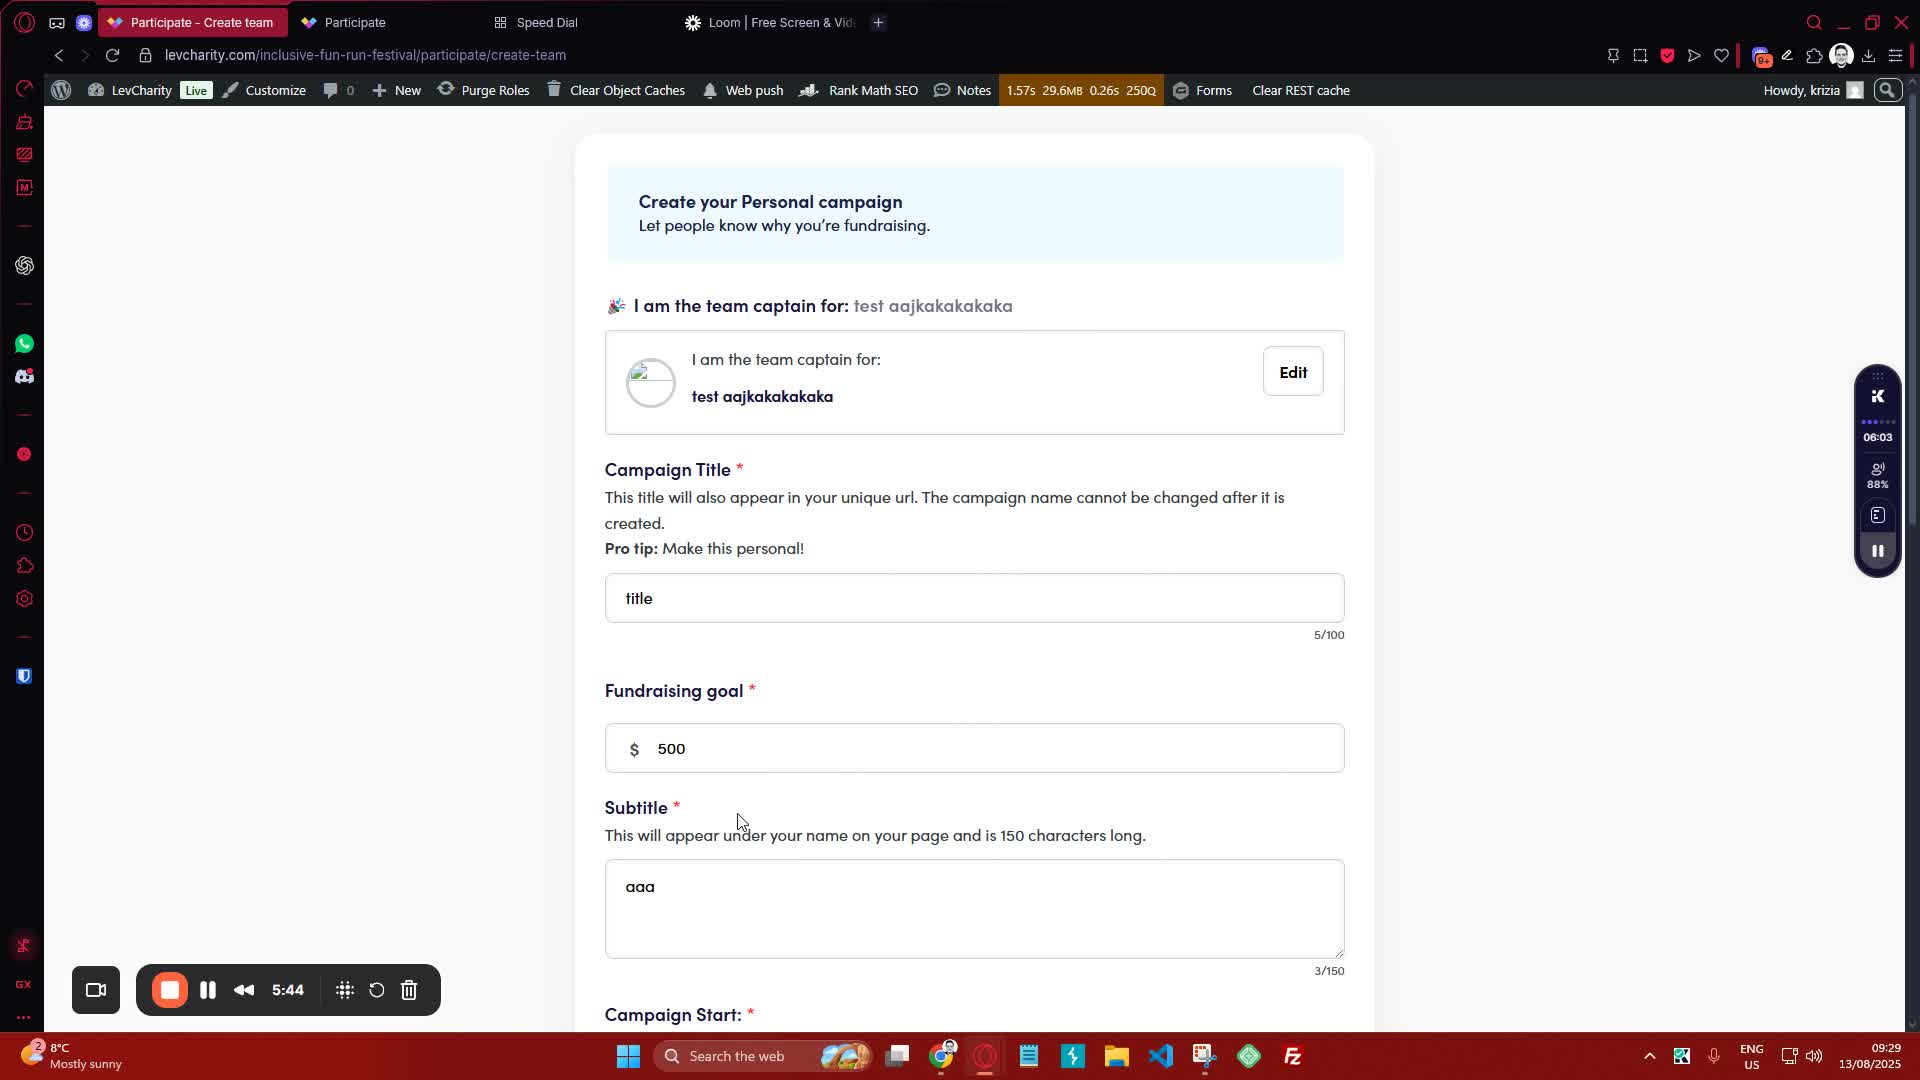Pause the Loom recording

[208, 990]
